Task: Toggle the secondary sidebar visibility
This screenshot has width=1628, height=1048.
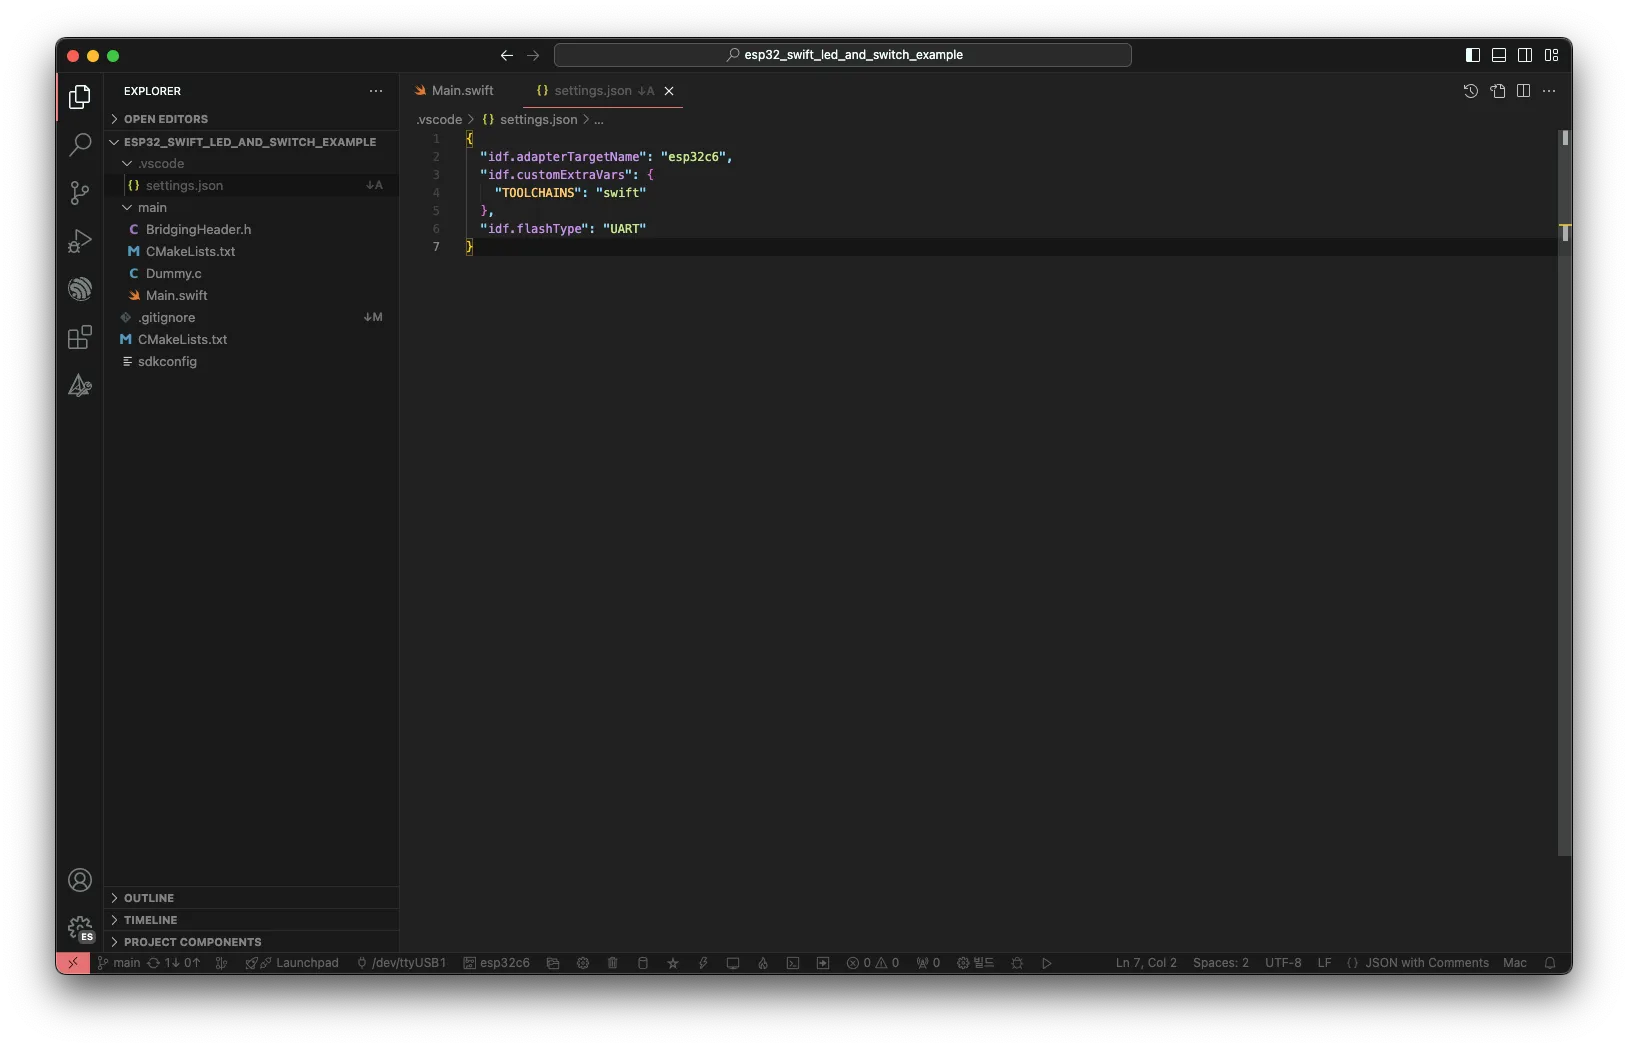Action: coord(1524,55)
